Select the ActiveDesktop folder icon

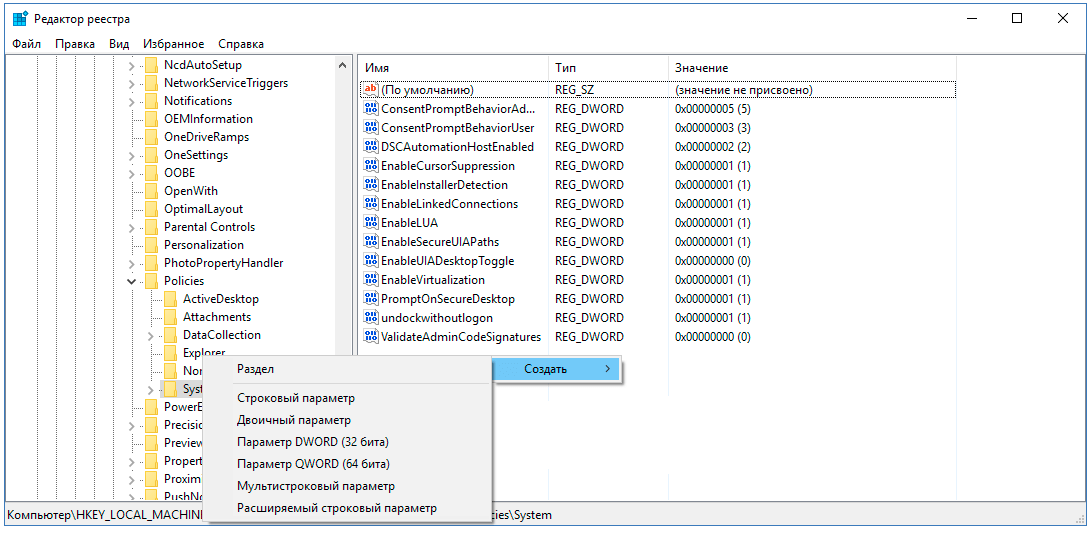point(171,299)
